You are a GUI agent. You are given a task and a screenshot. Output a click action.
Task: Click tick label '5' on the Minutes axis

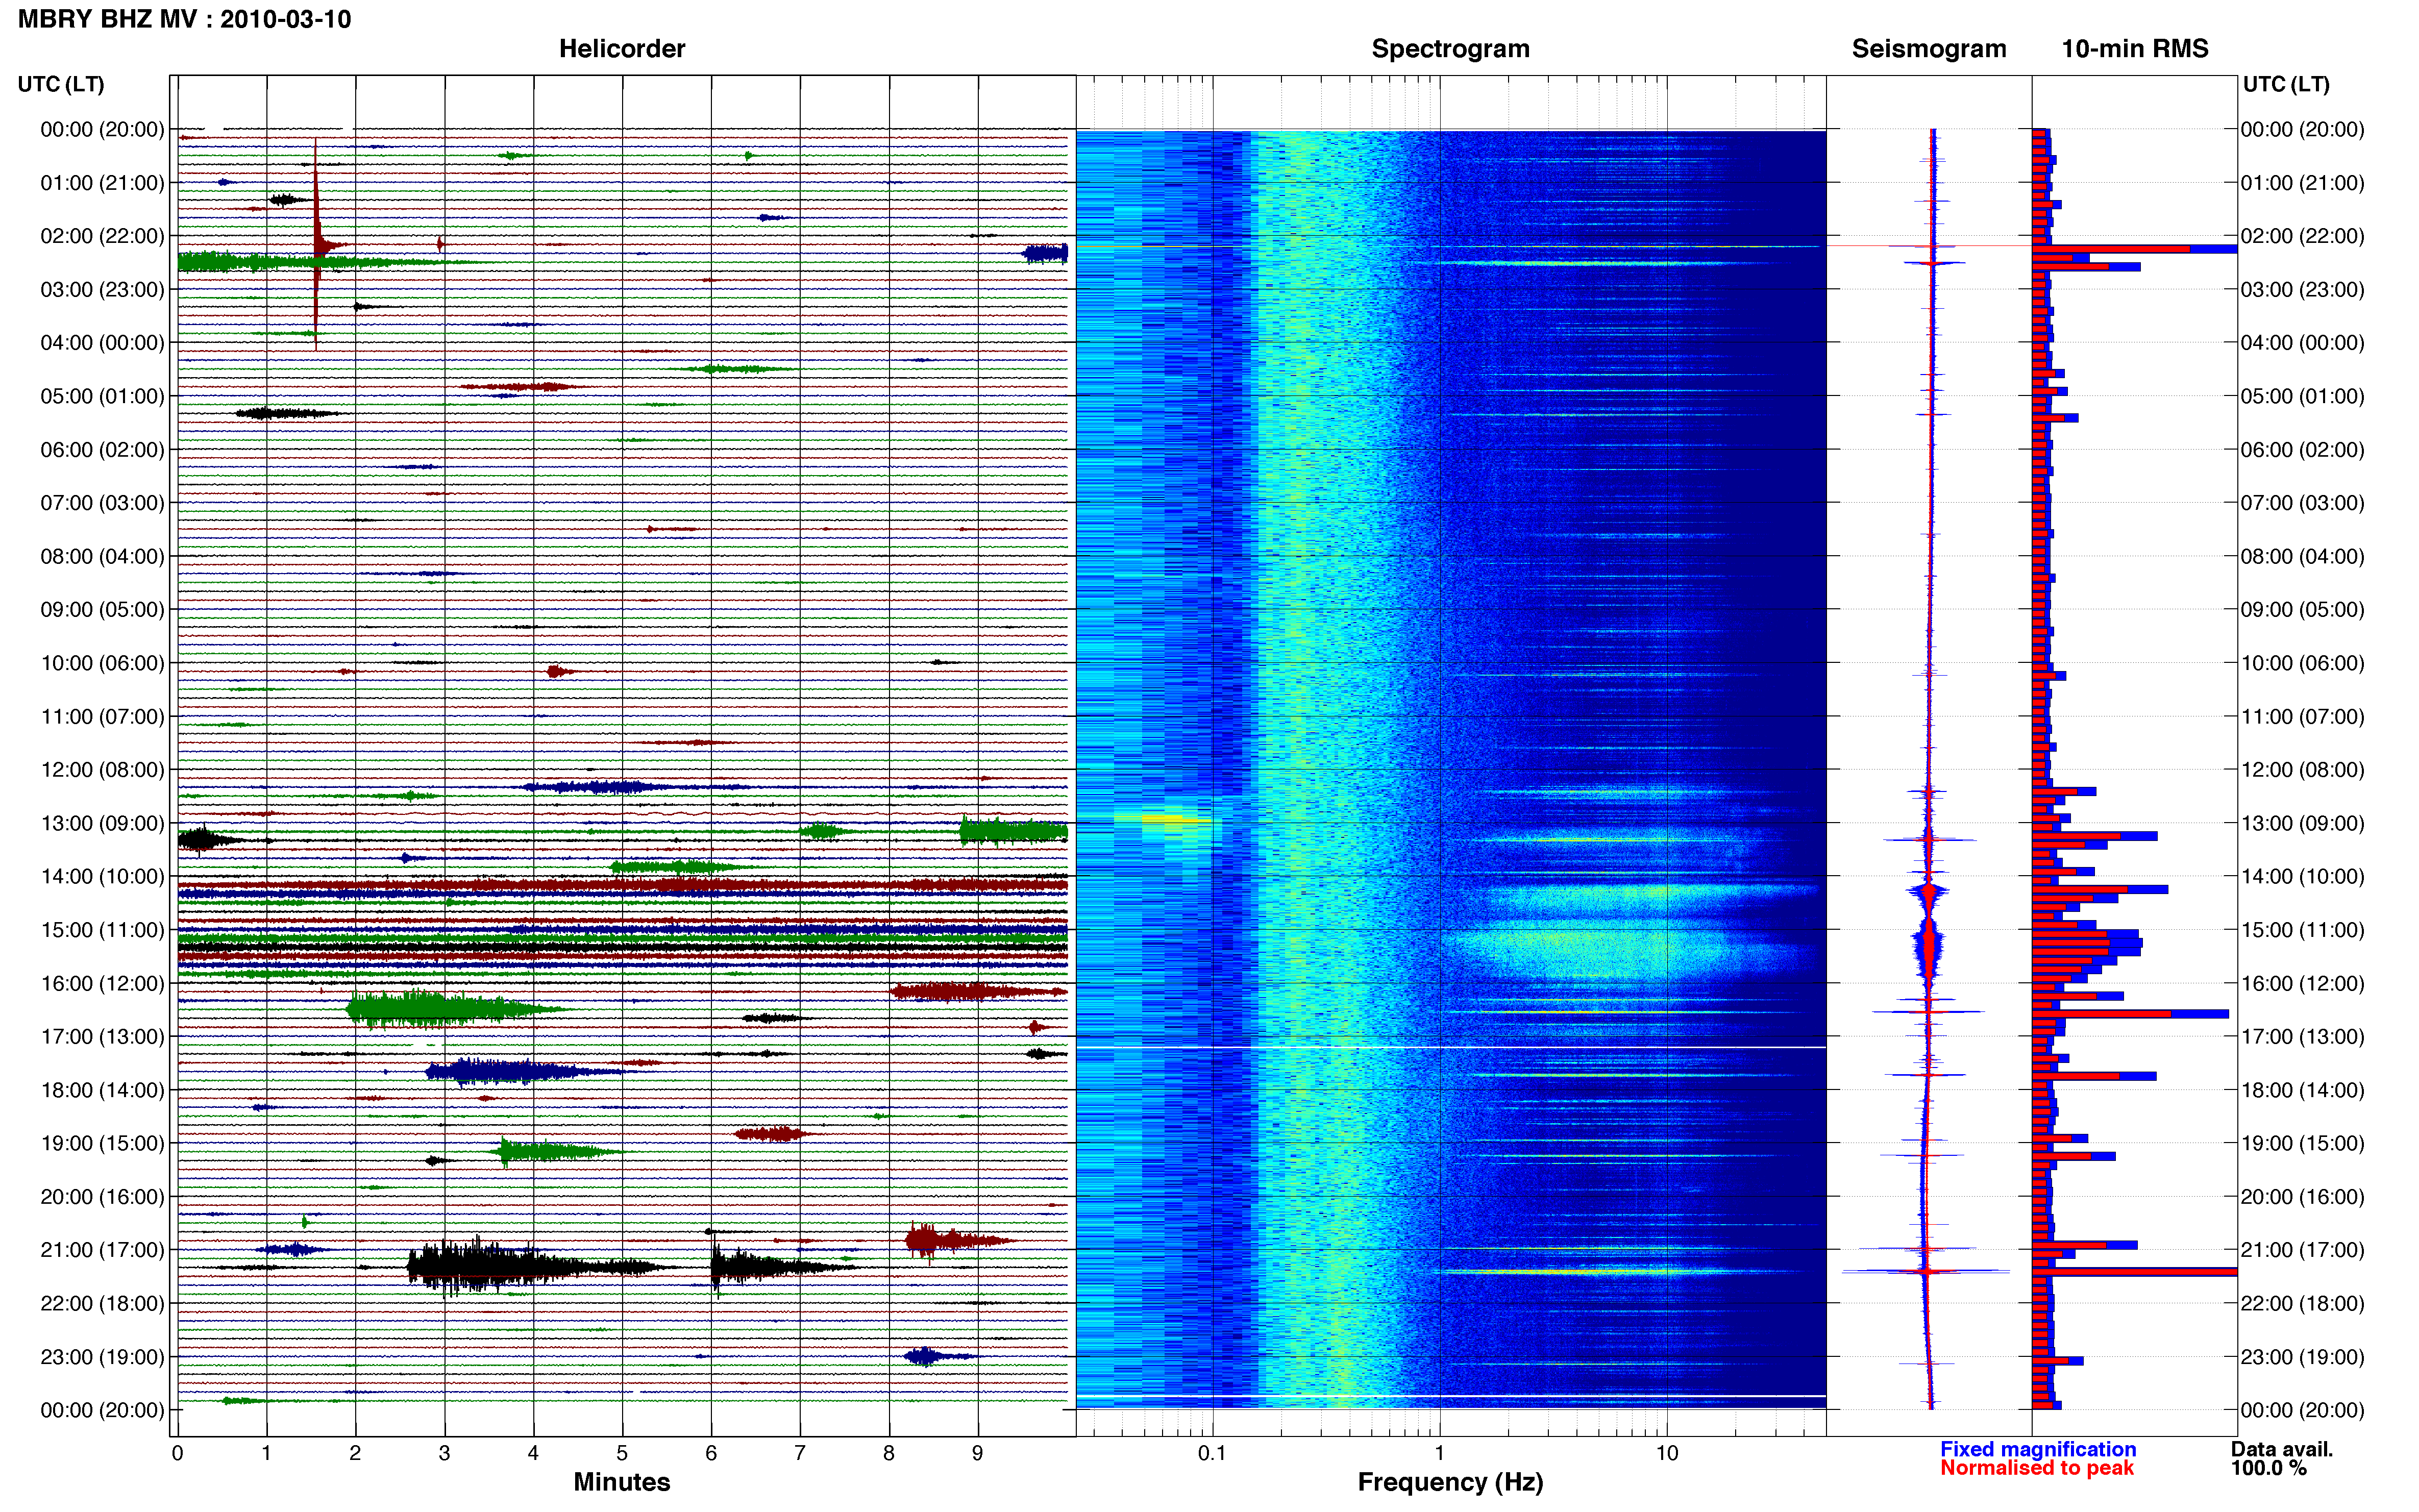622,1453
